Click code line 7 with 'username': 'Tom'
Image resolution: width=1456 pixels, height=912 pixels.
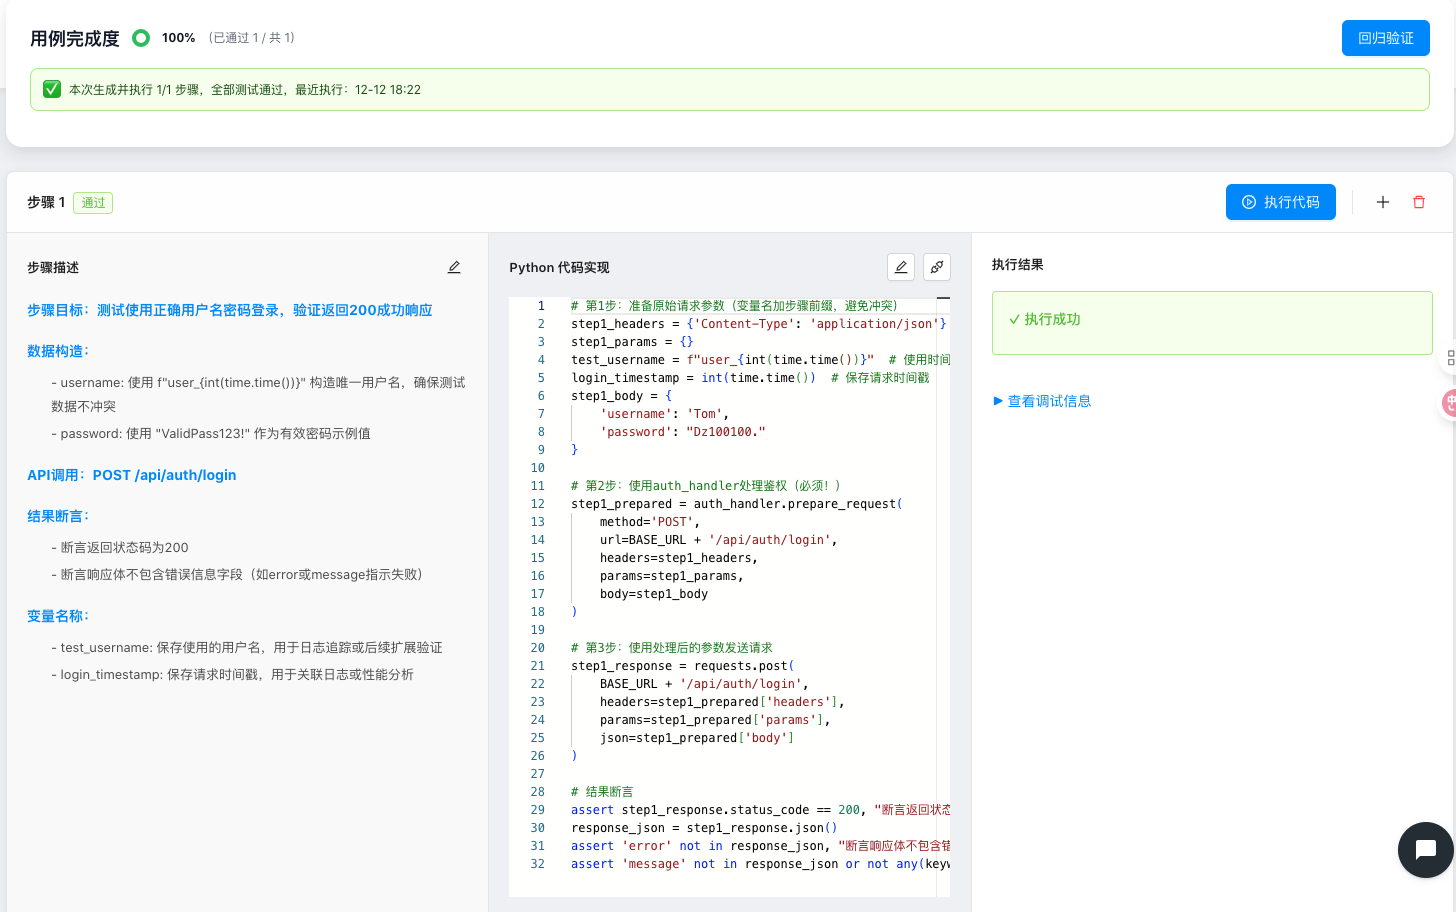pos(664,414)
